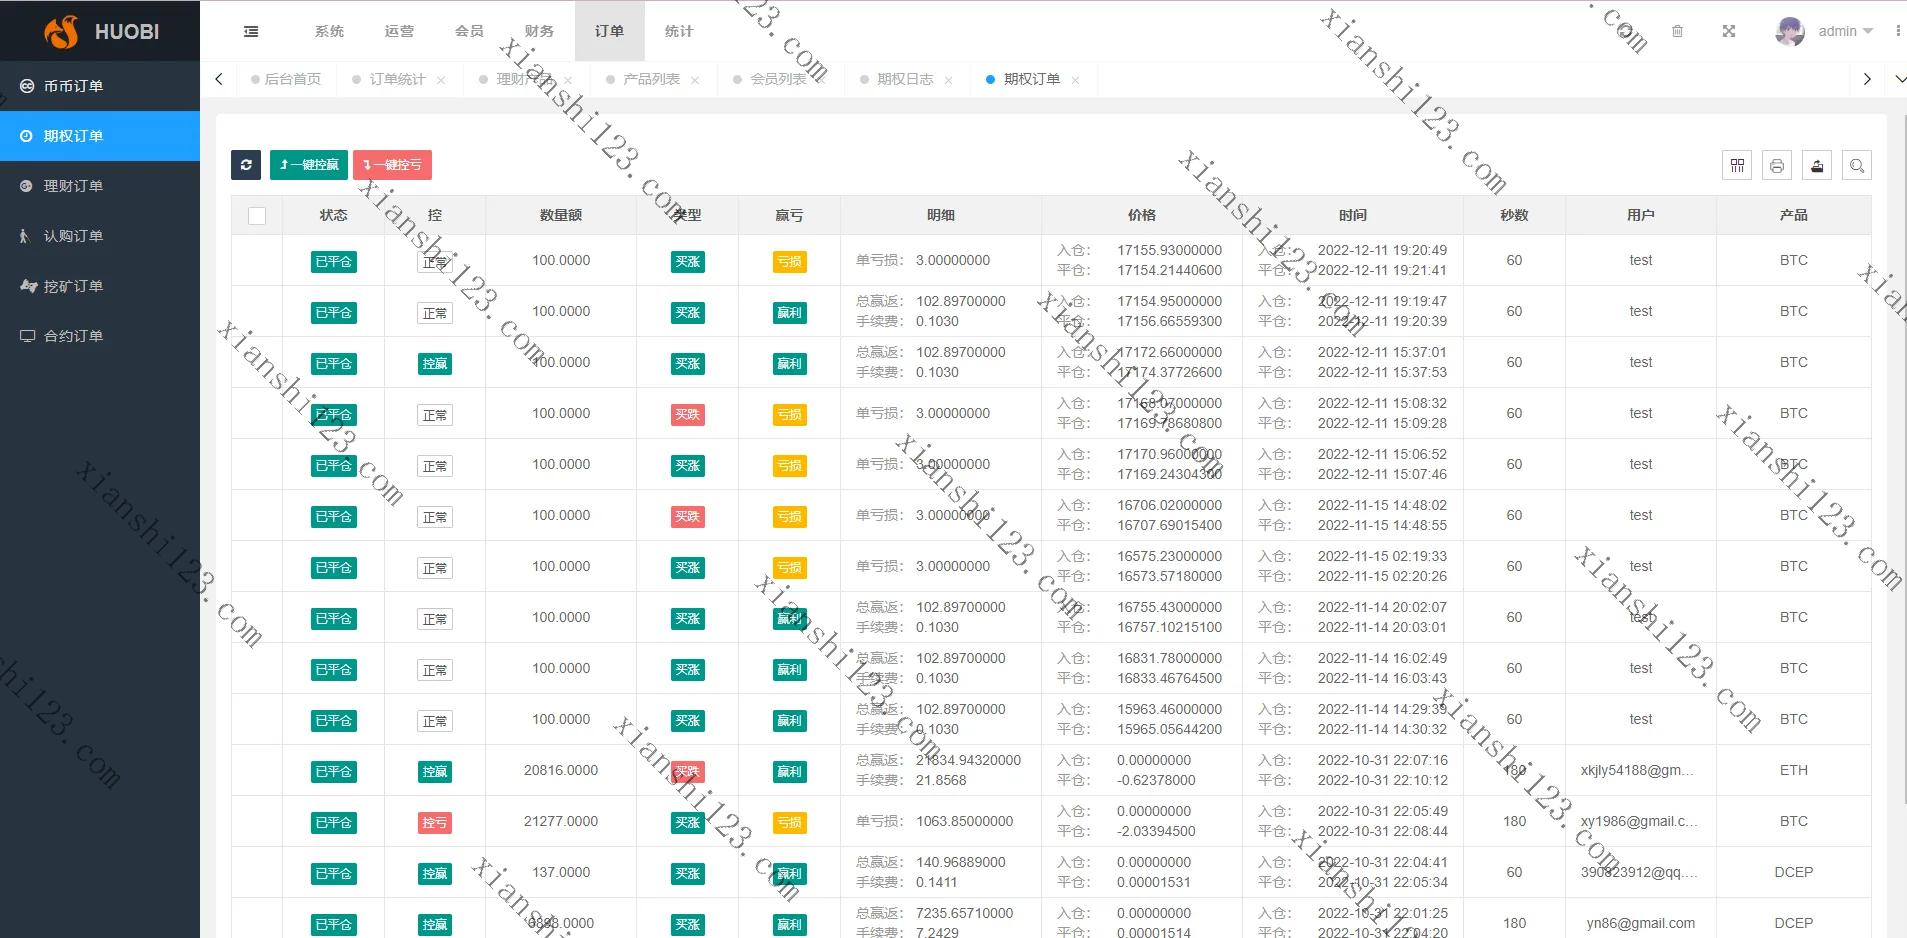Click the HUOBI flame logo
This screenshot has height=938, width=1907.
tap(61, 32)
